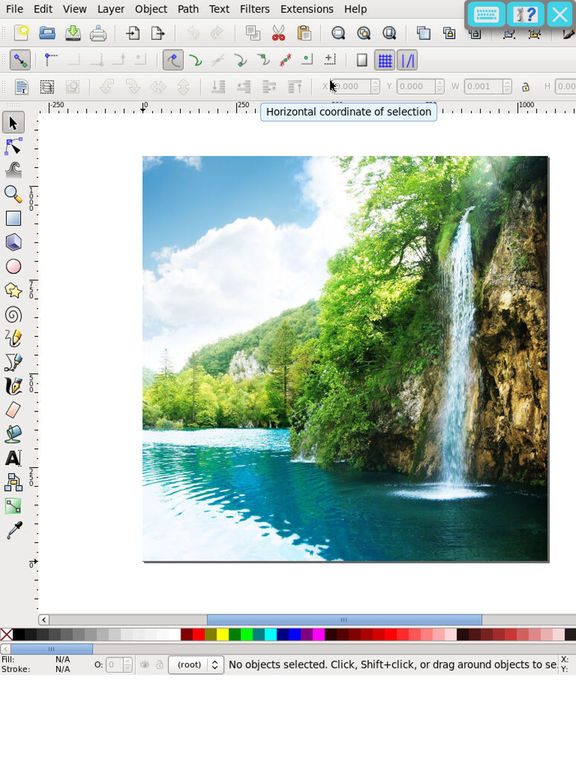Select the Text tool
The width and height of the screenshot is (576, 768).
(x=13, y=458)
